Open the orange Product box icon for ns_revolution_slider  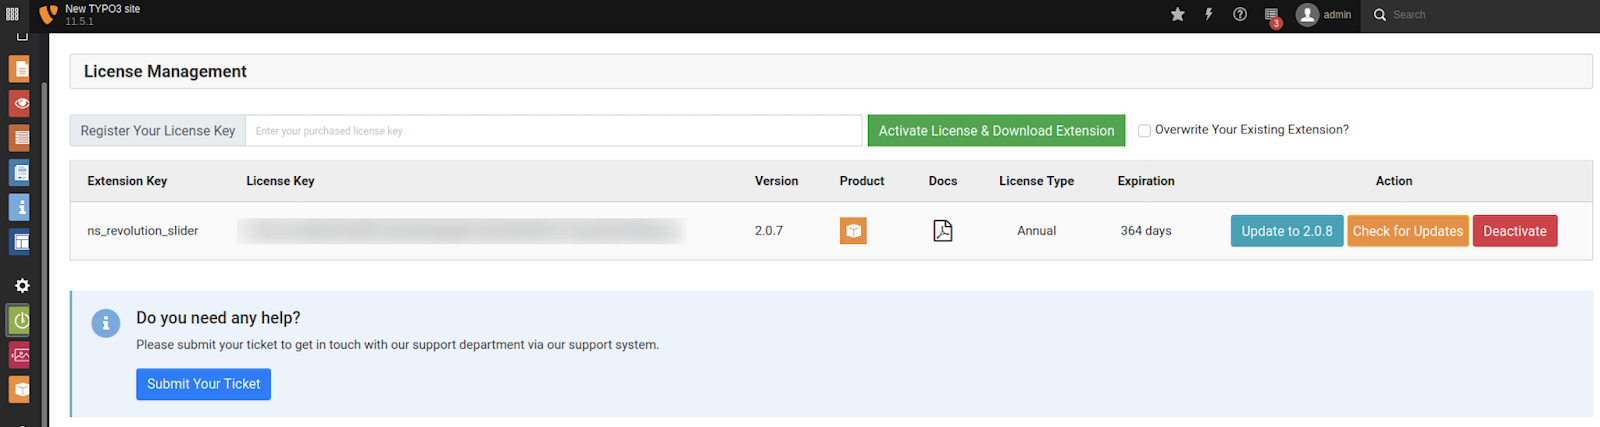coord(853,231)
